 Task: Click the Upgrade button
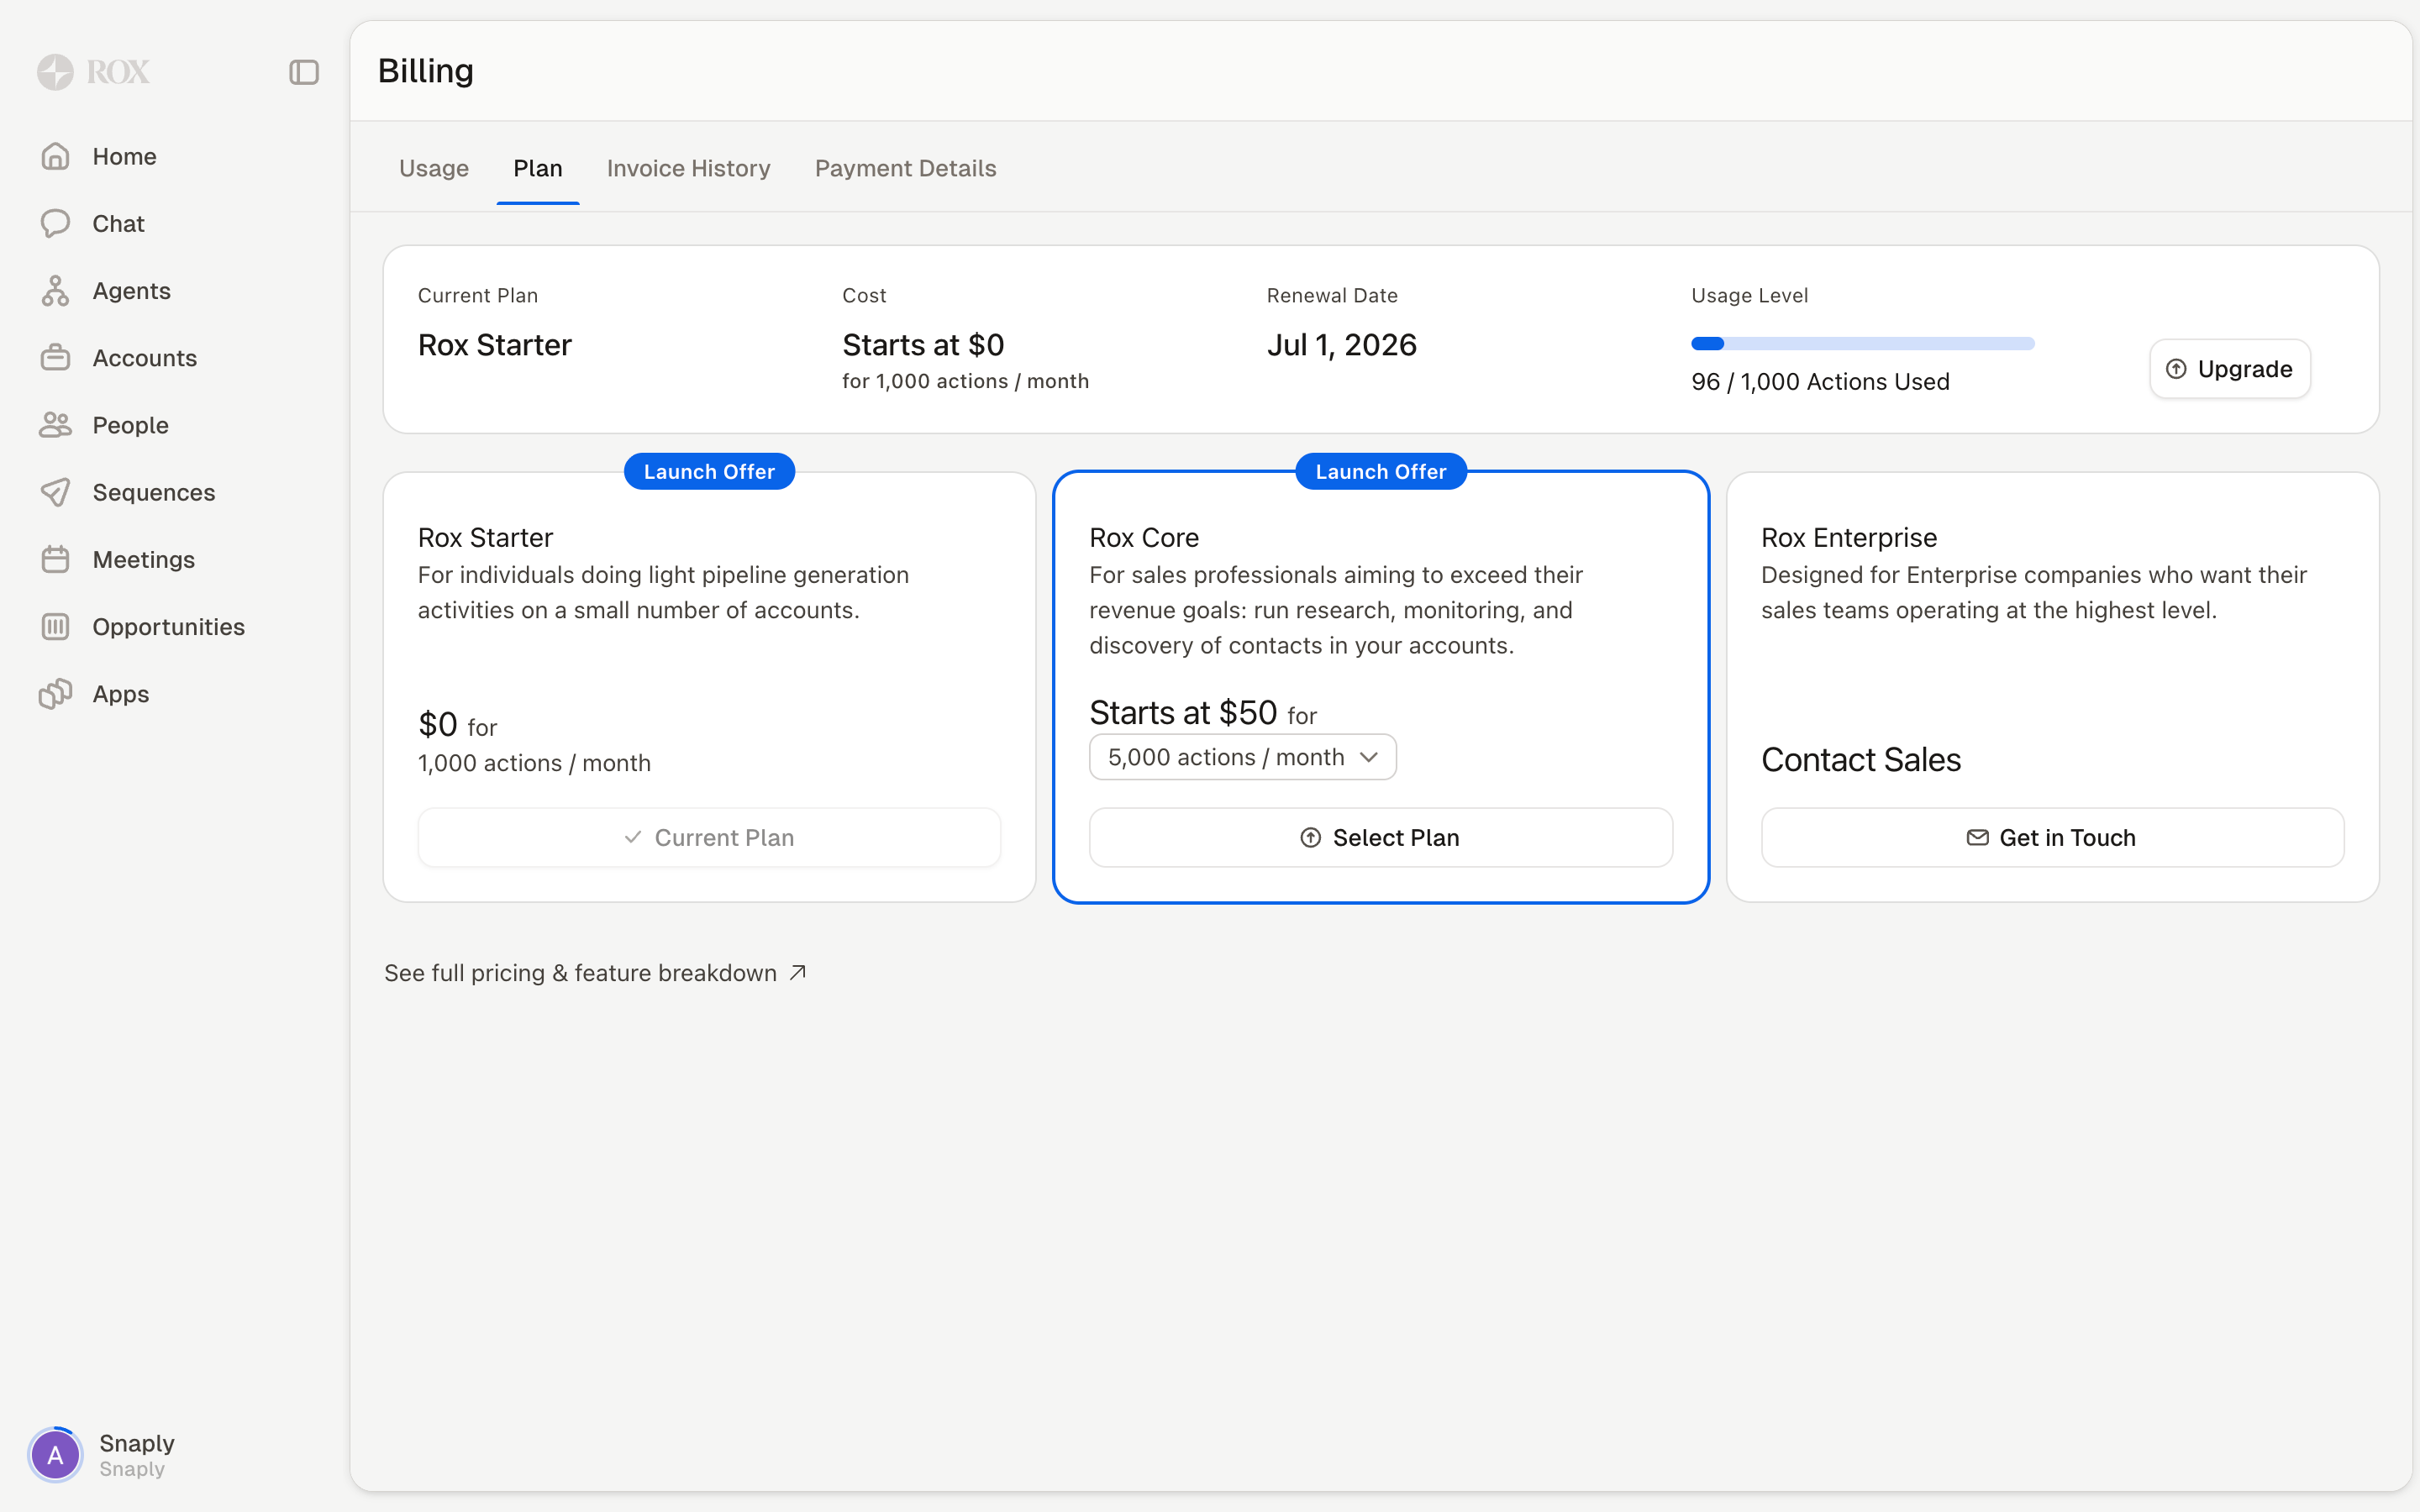(2230, 368)
